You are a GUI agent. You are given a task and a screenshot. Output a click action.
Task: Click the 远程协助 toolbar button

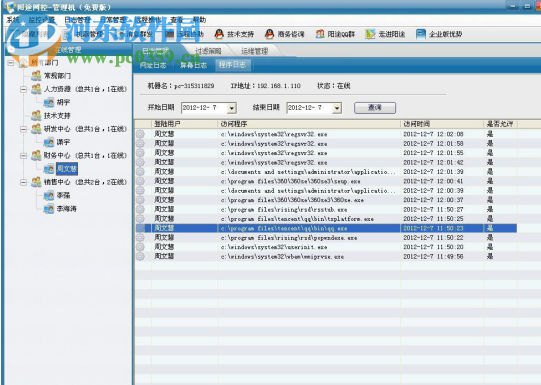pos(185,34)
